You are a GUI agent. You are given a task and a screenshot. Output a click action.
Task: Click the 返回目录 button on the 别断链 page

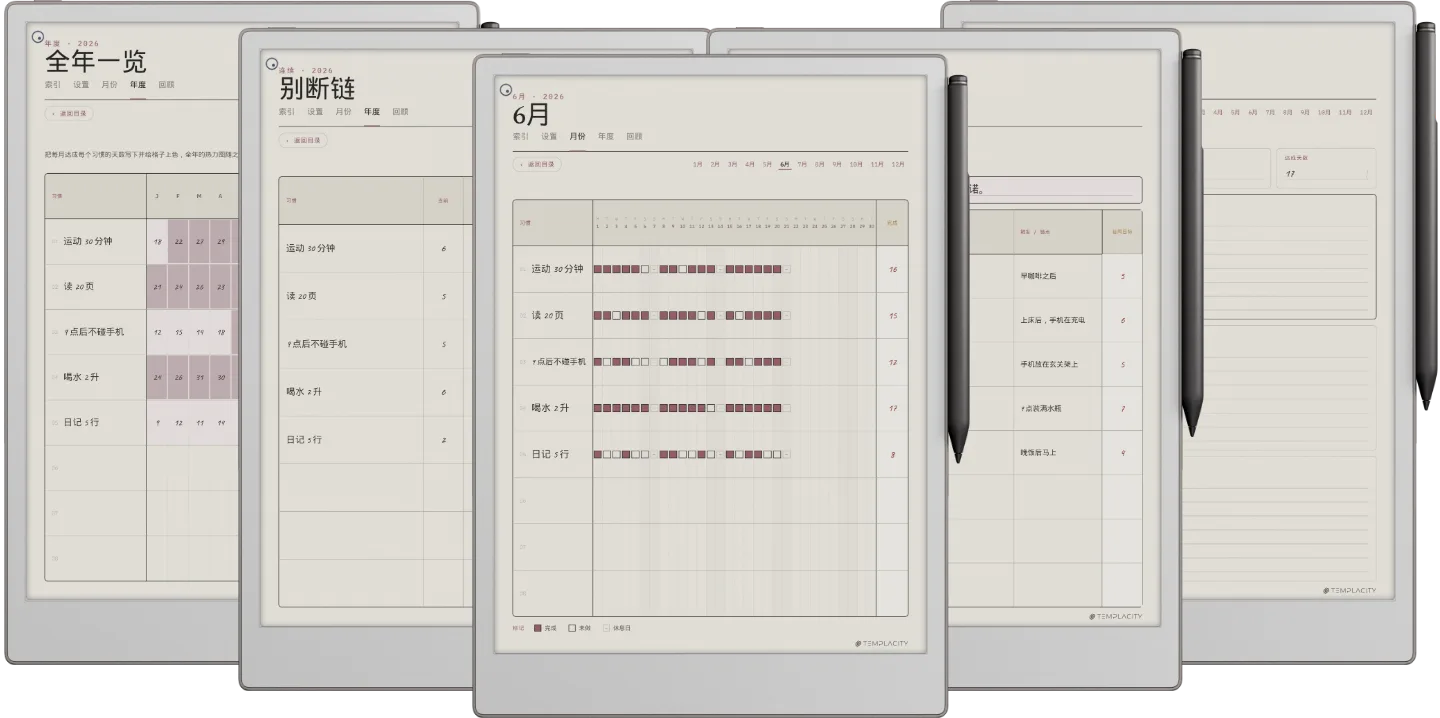(x=303, y=141)
